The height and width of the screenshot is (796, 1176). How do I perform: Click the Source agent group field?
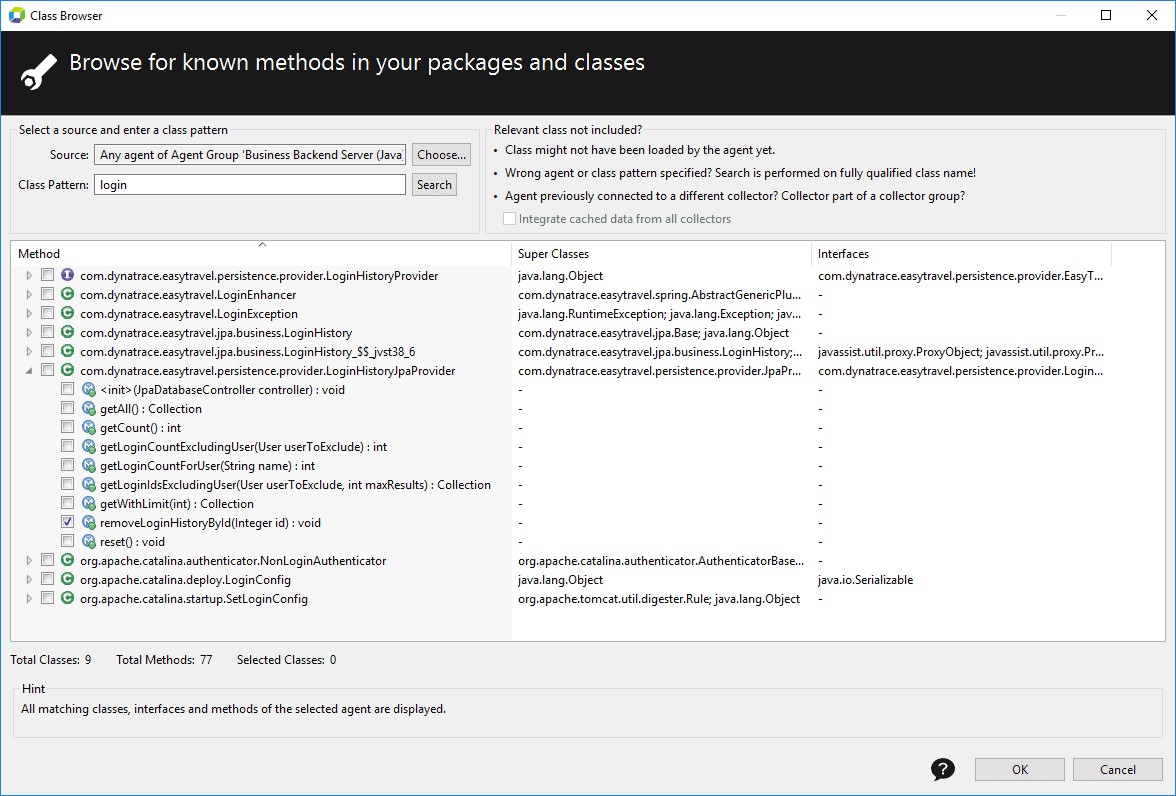point(250,155)
